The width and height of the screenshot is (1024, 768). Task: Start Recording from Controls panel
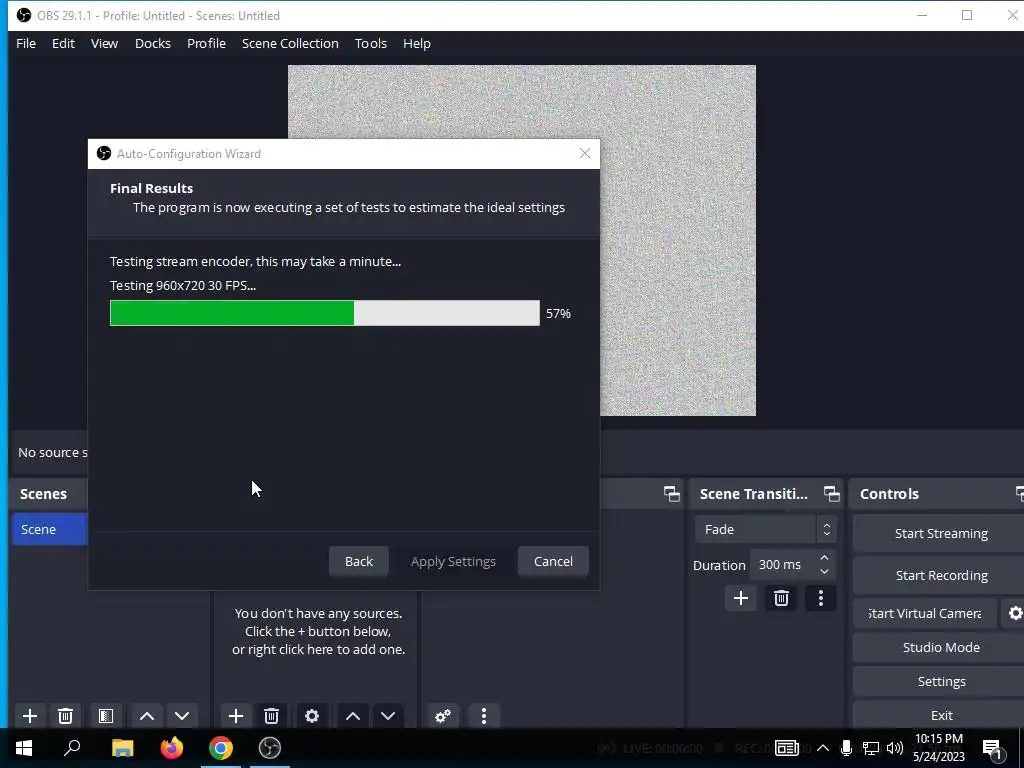point(940,575)
